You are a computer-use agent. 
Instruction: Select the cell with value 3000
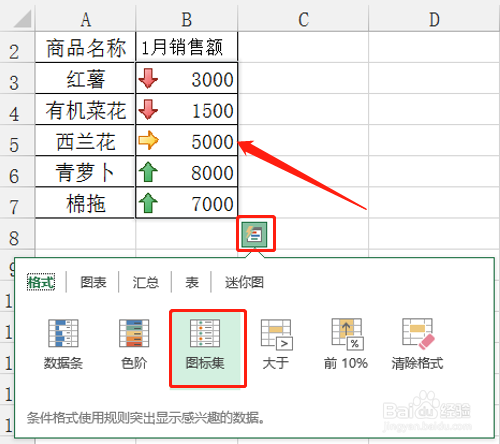tap(187, 78)
